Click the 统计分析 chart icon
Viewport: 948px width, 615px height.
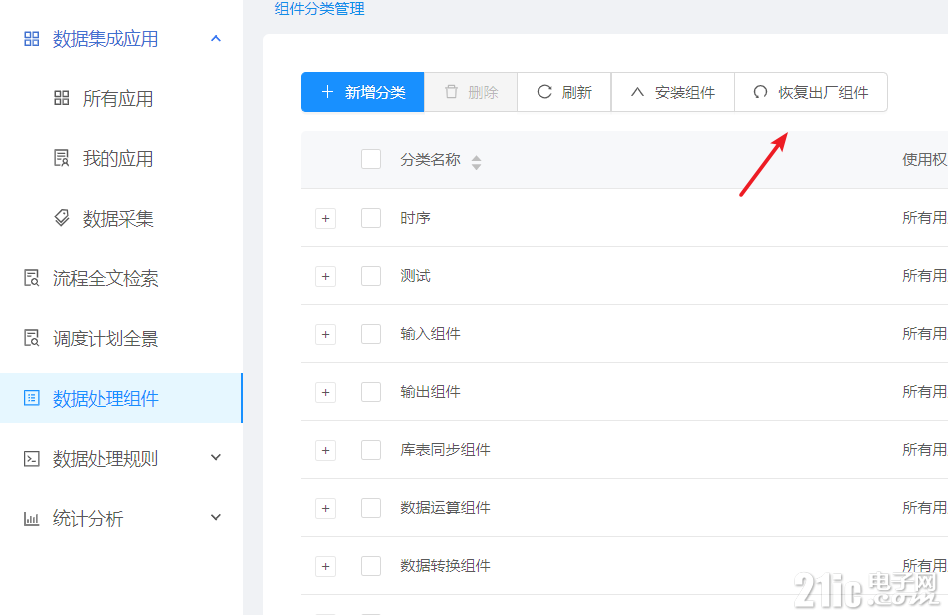coord(31,518)
